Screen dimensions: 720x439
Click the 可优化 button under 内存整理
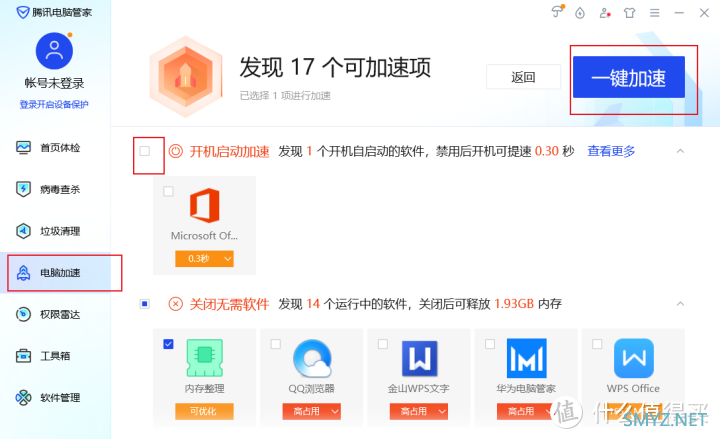click(x=204, y=411)
